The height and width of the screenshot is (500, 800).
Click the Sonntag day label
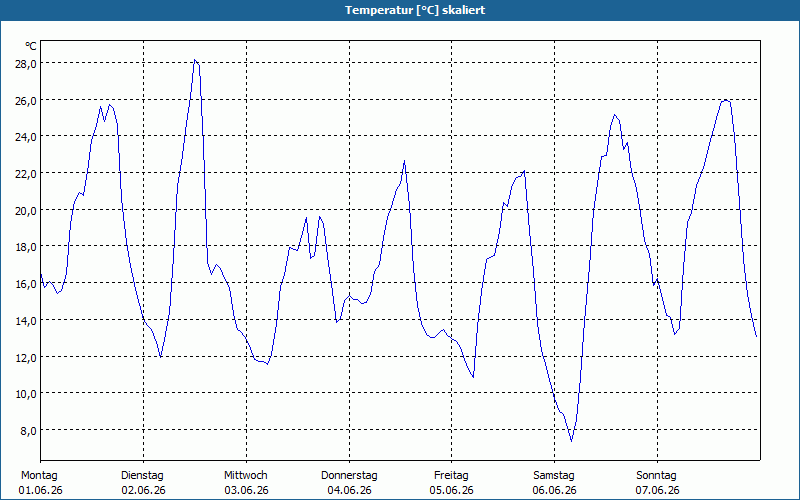[656, 476]
